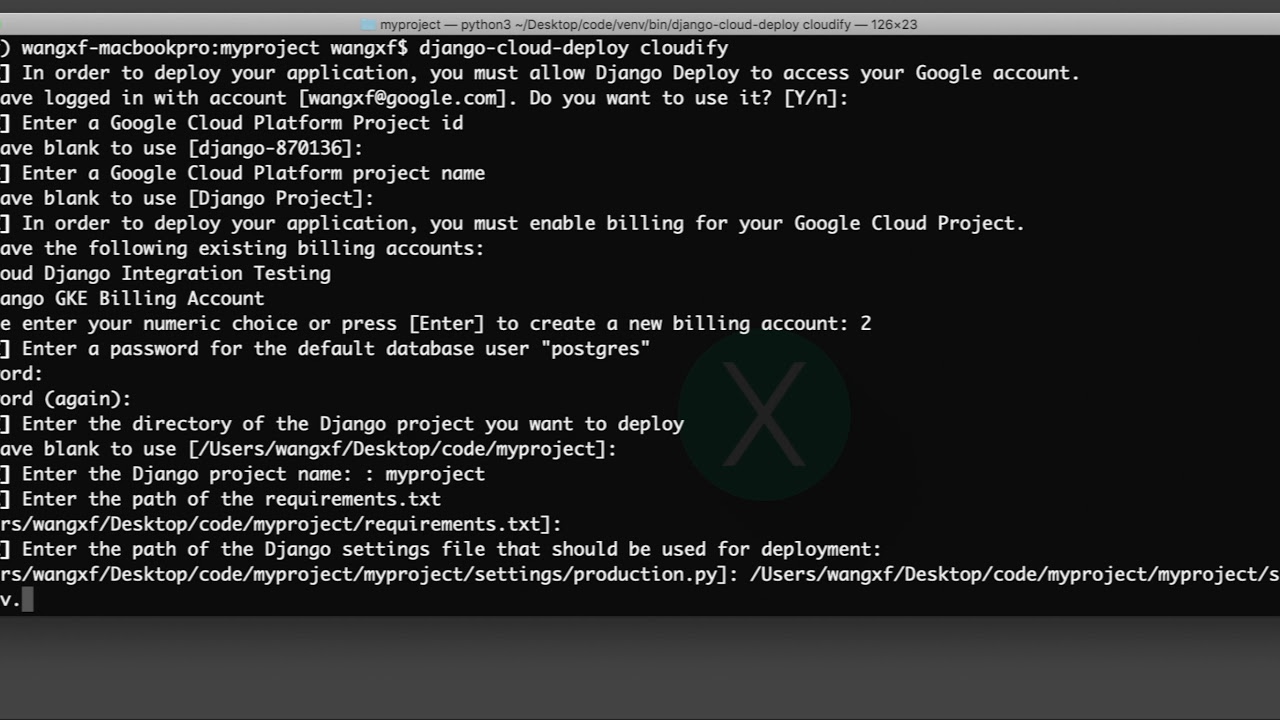Click the 'django-cloud-deploy cloudify' command text

573,48
